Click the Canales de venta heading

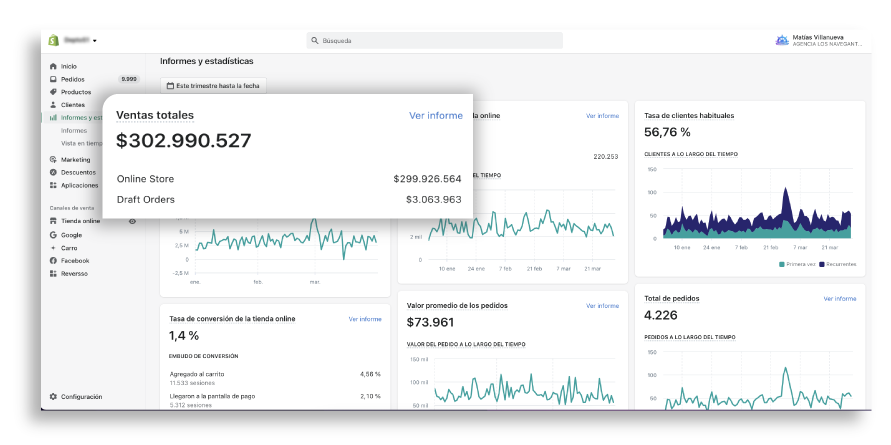pyautogui.click(x=72, y=208)
